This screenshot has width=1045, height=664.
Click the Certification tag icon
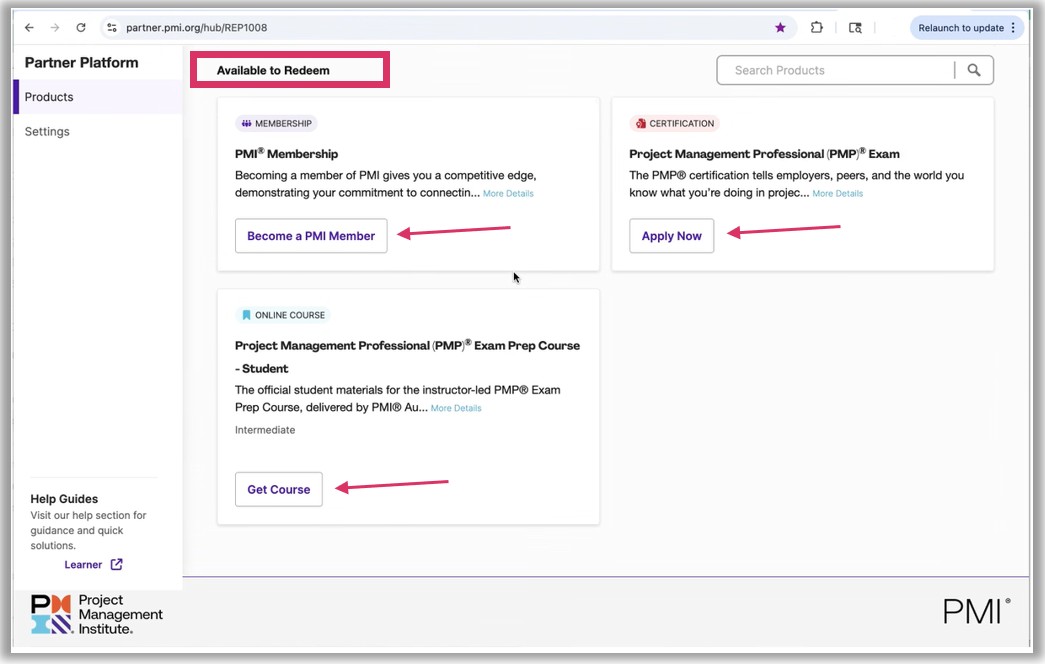(640, 123)
